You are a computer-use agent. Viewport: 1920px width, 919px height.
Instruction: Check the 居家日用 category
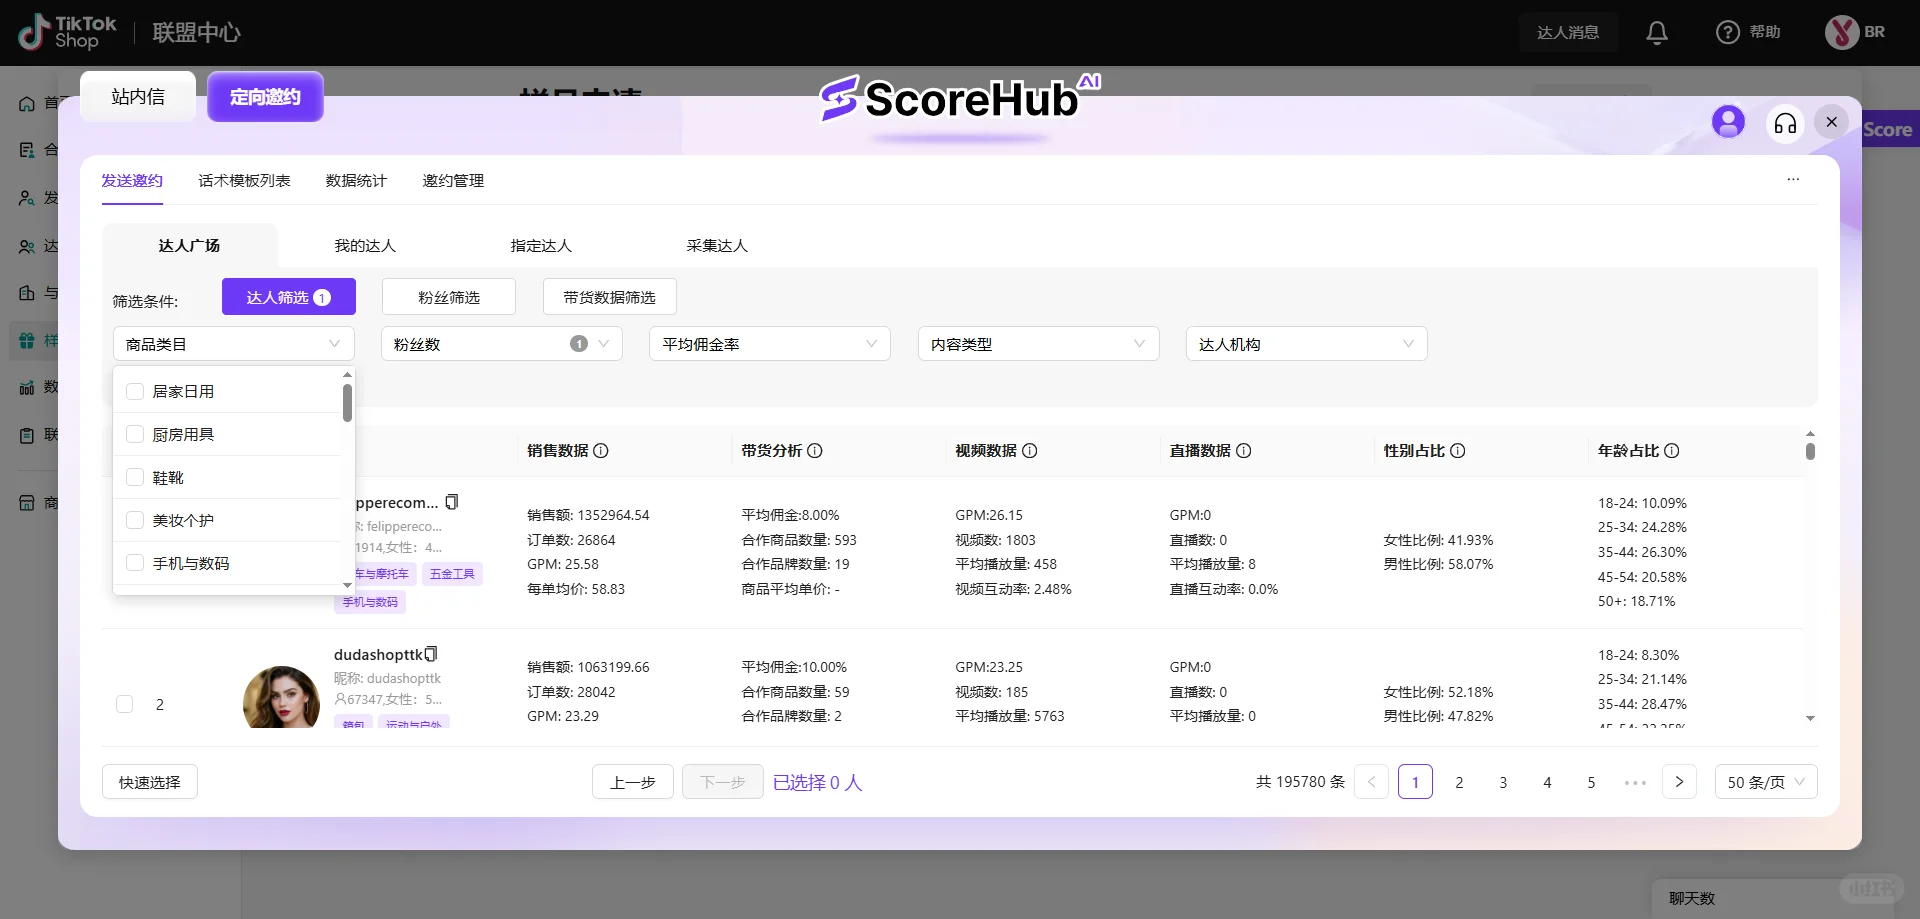point(135,391)
